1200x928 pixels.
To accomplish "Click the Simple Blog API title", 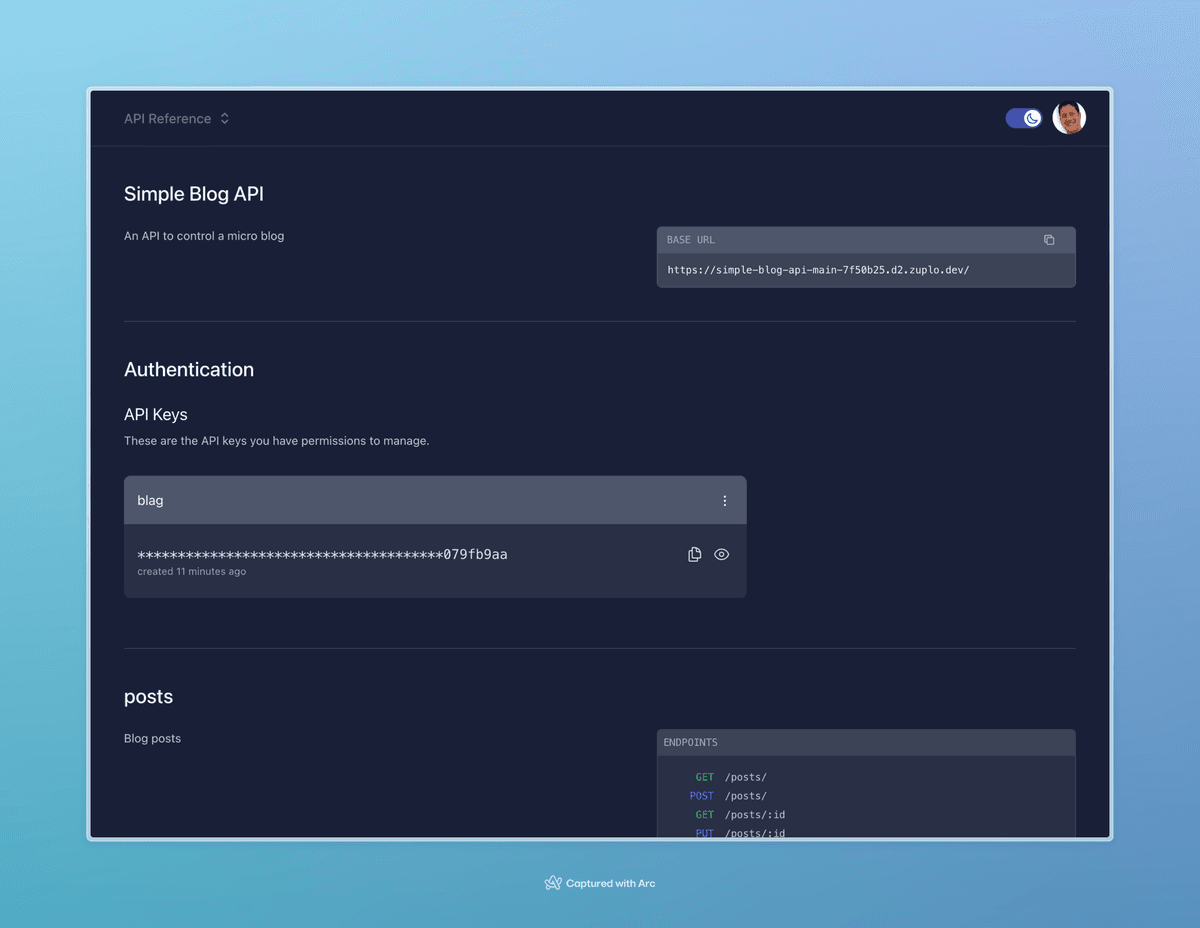I will click(x=194, y=194).
